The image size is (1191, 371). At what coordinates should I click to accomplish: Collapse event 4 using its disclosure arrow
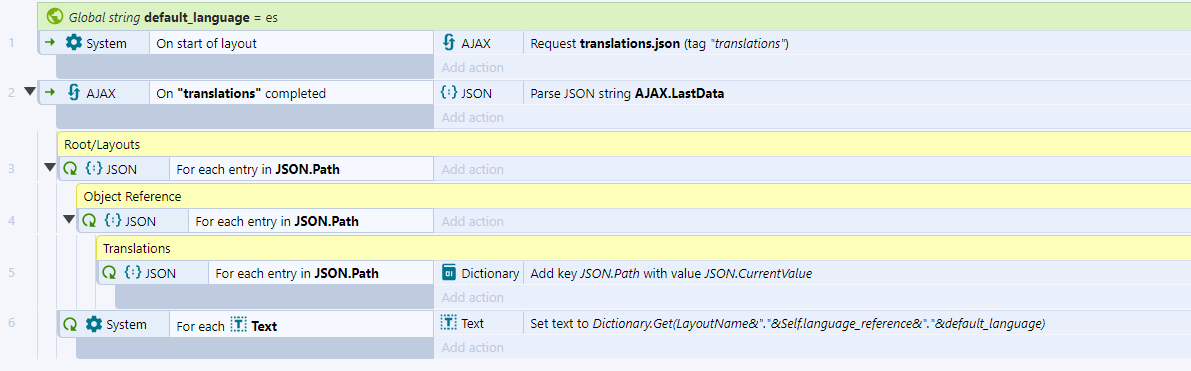coord(69,220)
